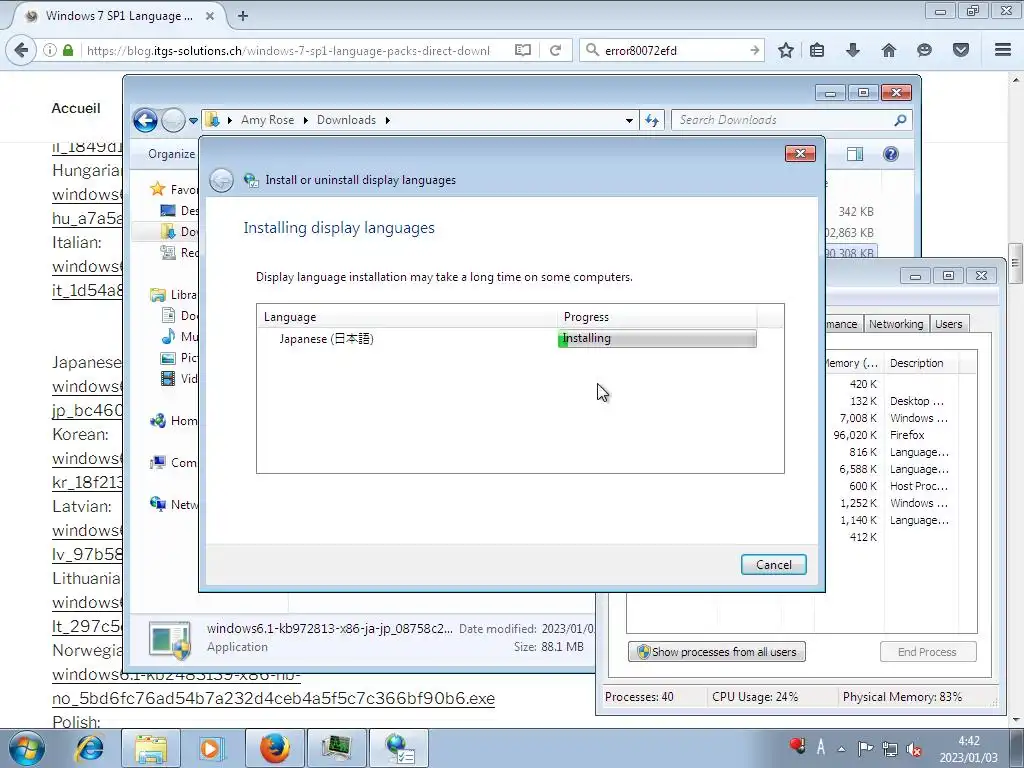Click the back arrow in installer dialog
The image size is (1024, 768).
click(x=221, y=180)
